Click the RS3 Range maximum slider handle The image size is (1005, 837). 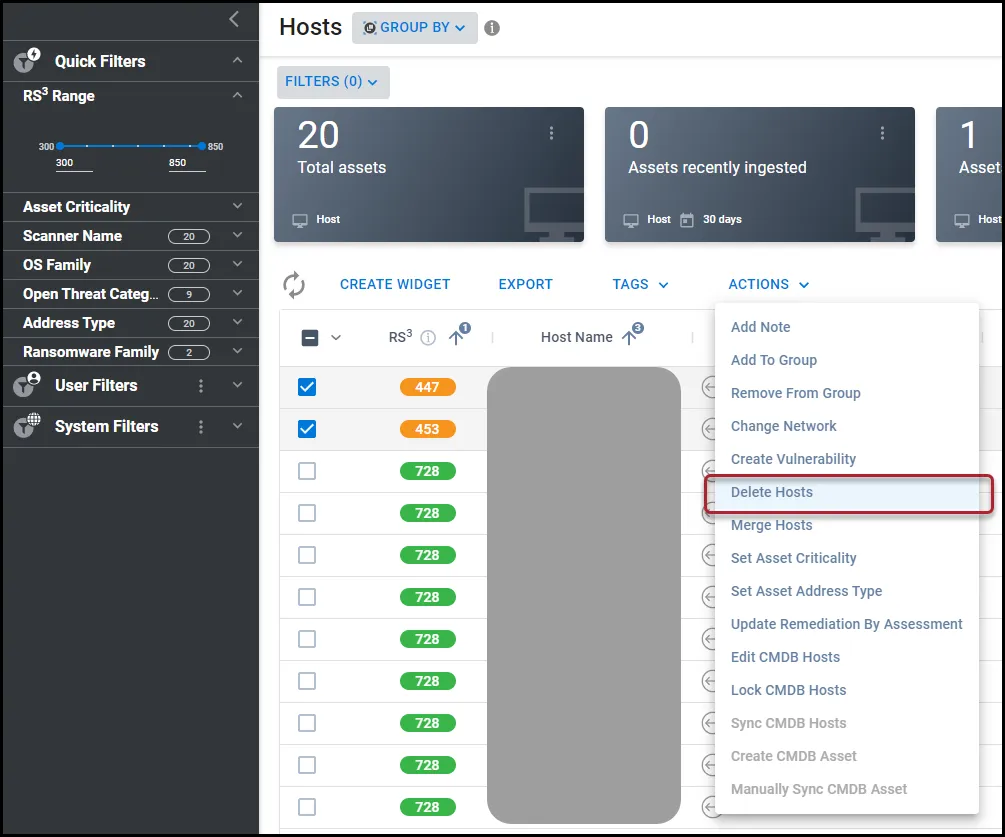[202, 146]
